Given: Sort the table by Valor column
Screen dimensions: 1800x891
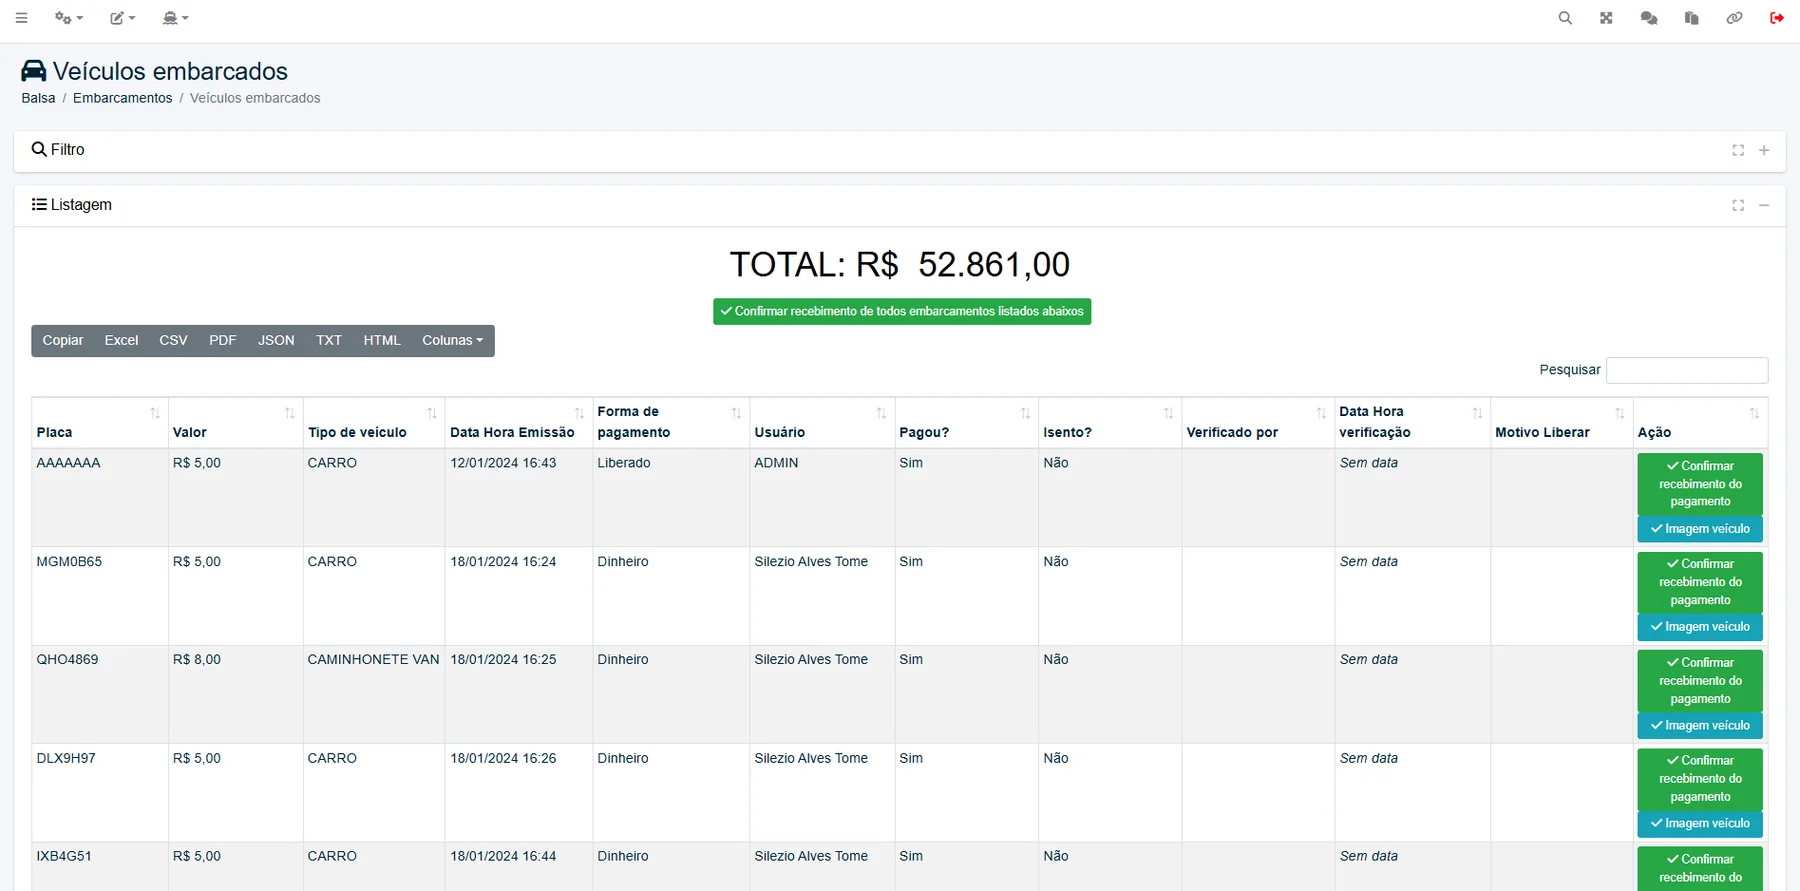Looking at the screenshot, I should (x=235, y=423).
